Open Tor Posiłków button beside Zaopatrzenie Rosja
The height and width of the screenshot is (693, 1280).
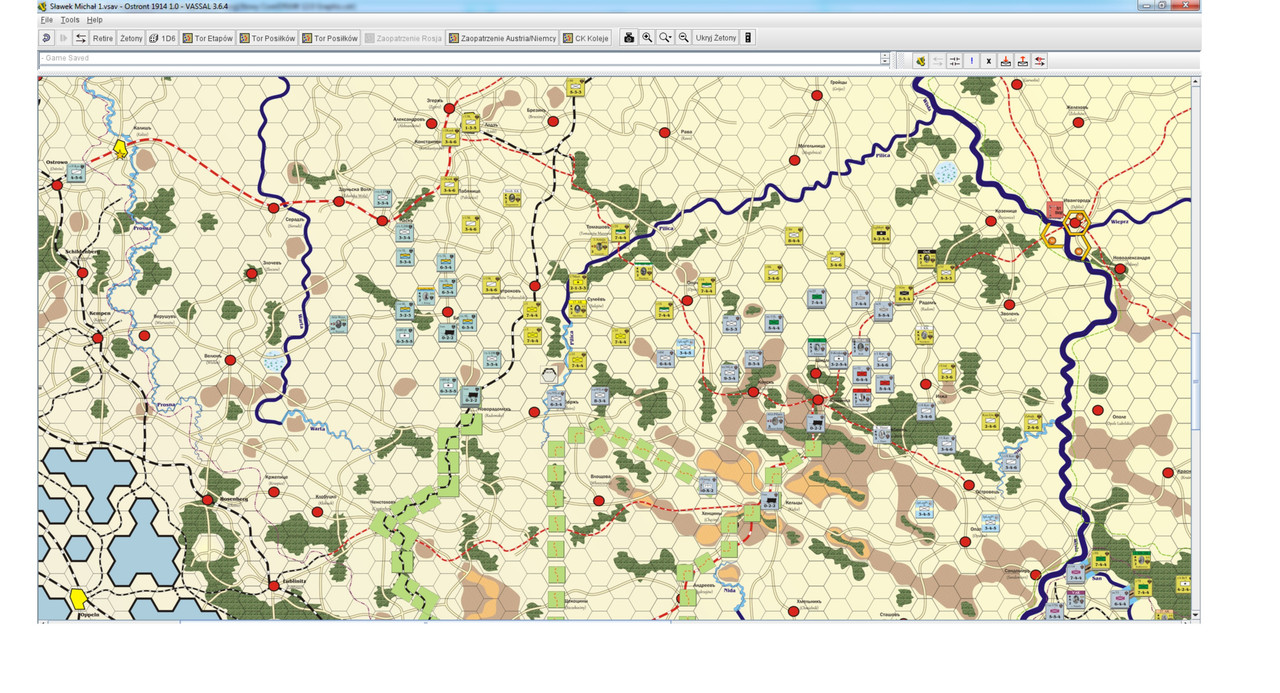click(x=330, y=38)
